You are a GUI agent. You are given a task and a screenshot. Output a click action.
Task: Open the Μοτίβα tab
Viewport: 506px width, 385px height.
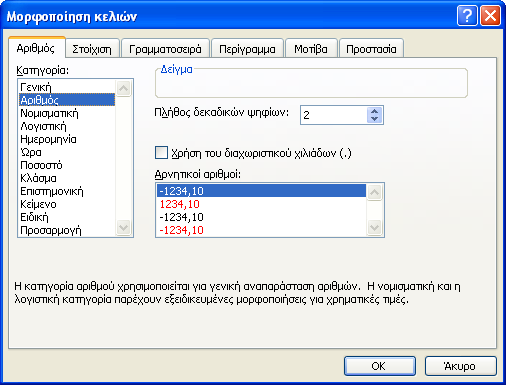311,49
